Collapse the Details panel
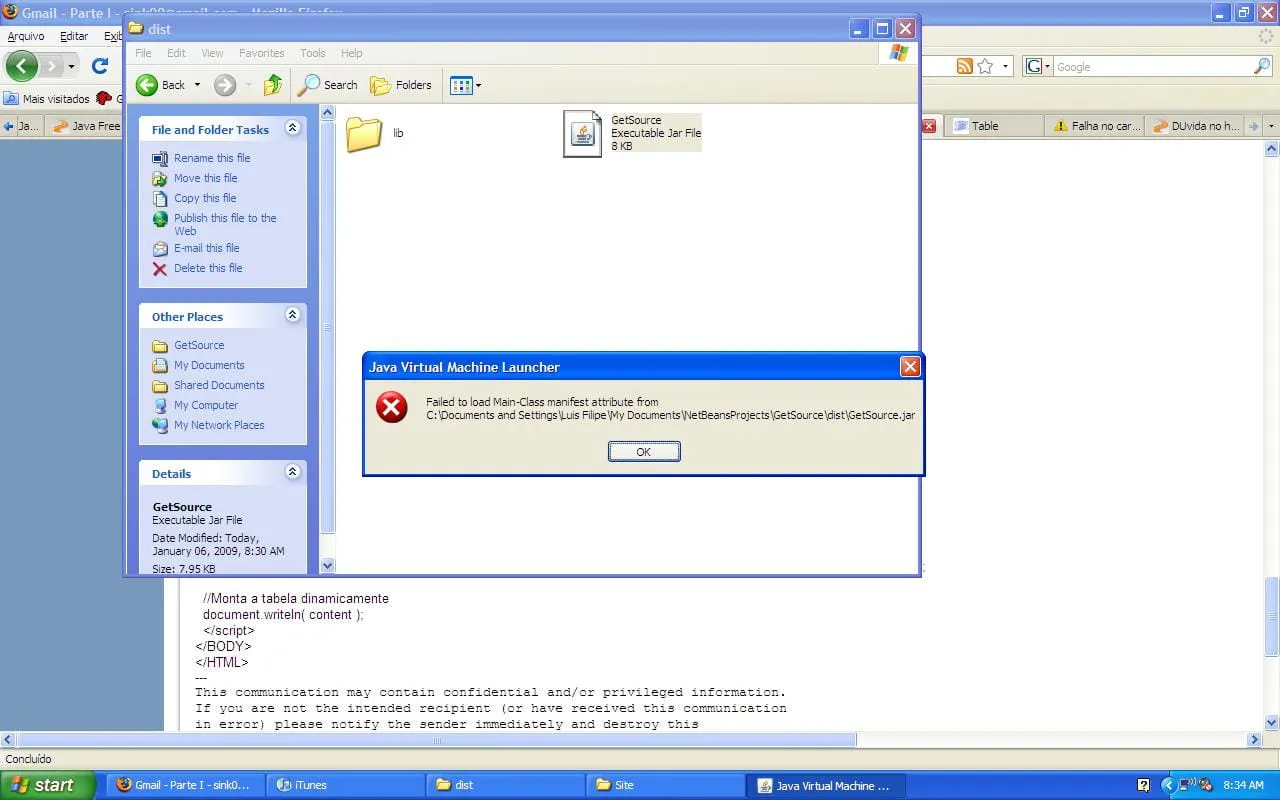The image size is (1280, 800). (292, 472)
